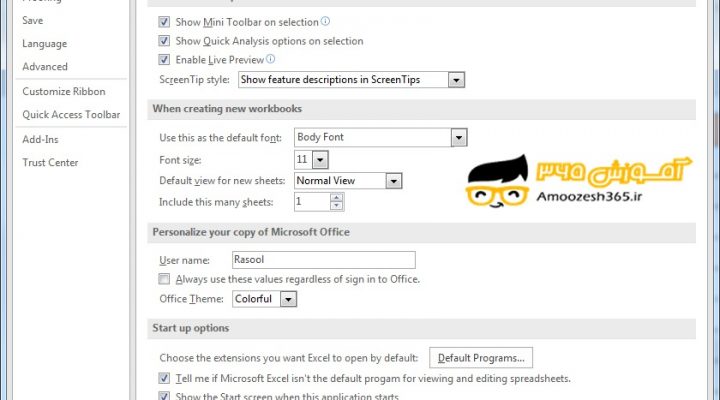720x400 pixels.
Task: Select the Advanced category
Action: (x=45, y=67)
